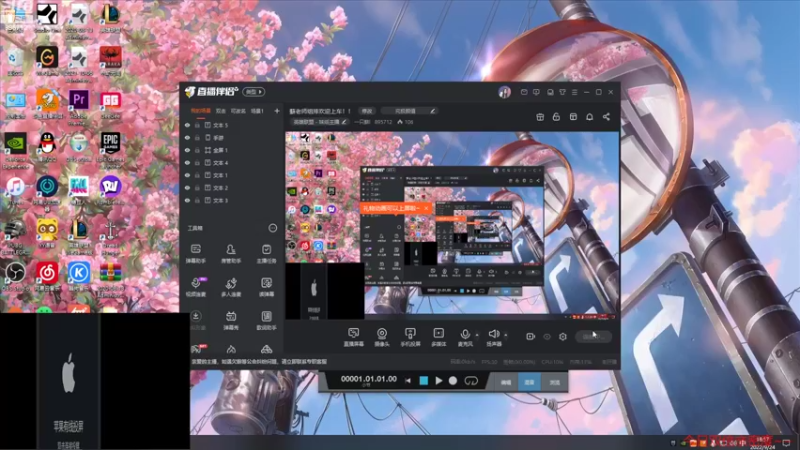
Task: Switch to the highlighted blue tab in transport bar
Action: coord(530,382)
